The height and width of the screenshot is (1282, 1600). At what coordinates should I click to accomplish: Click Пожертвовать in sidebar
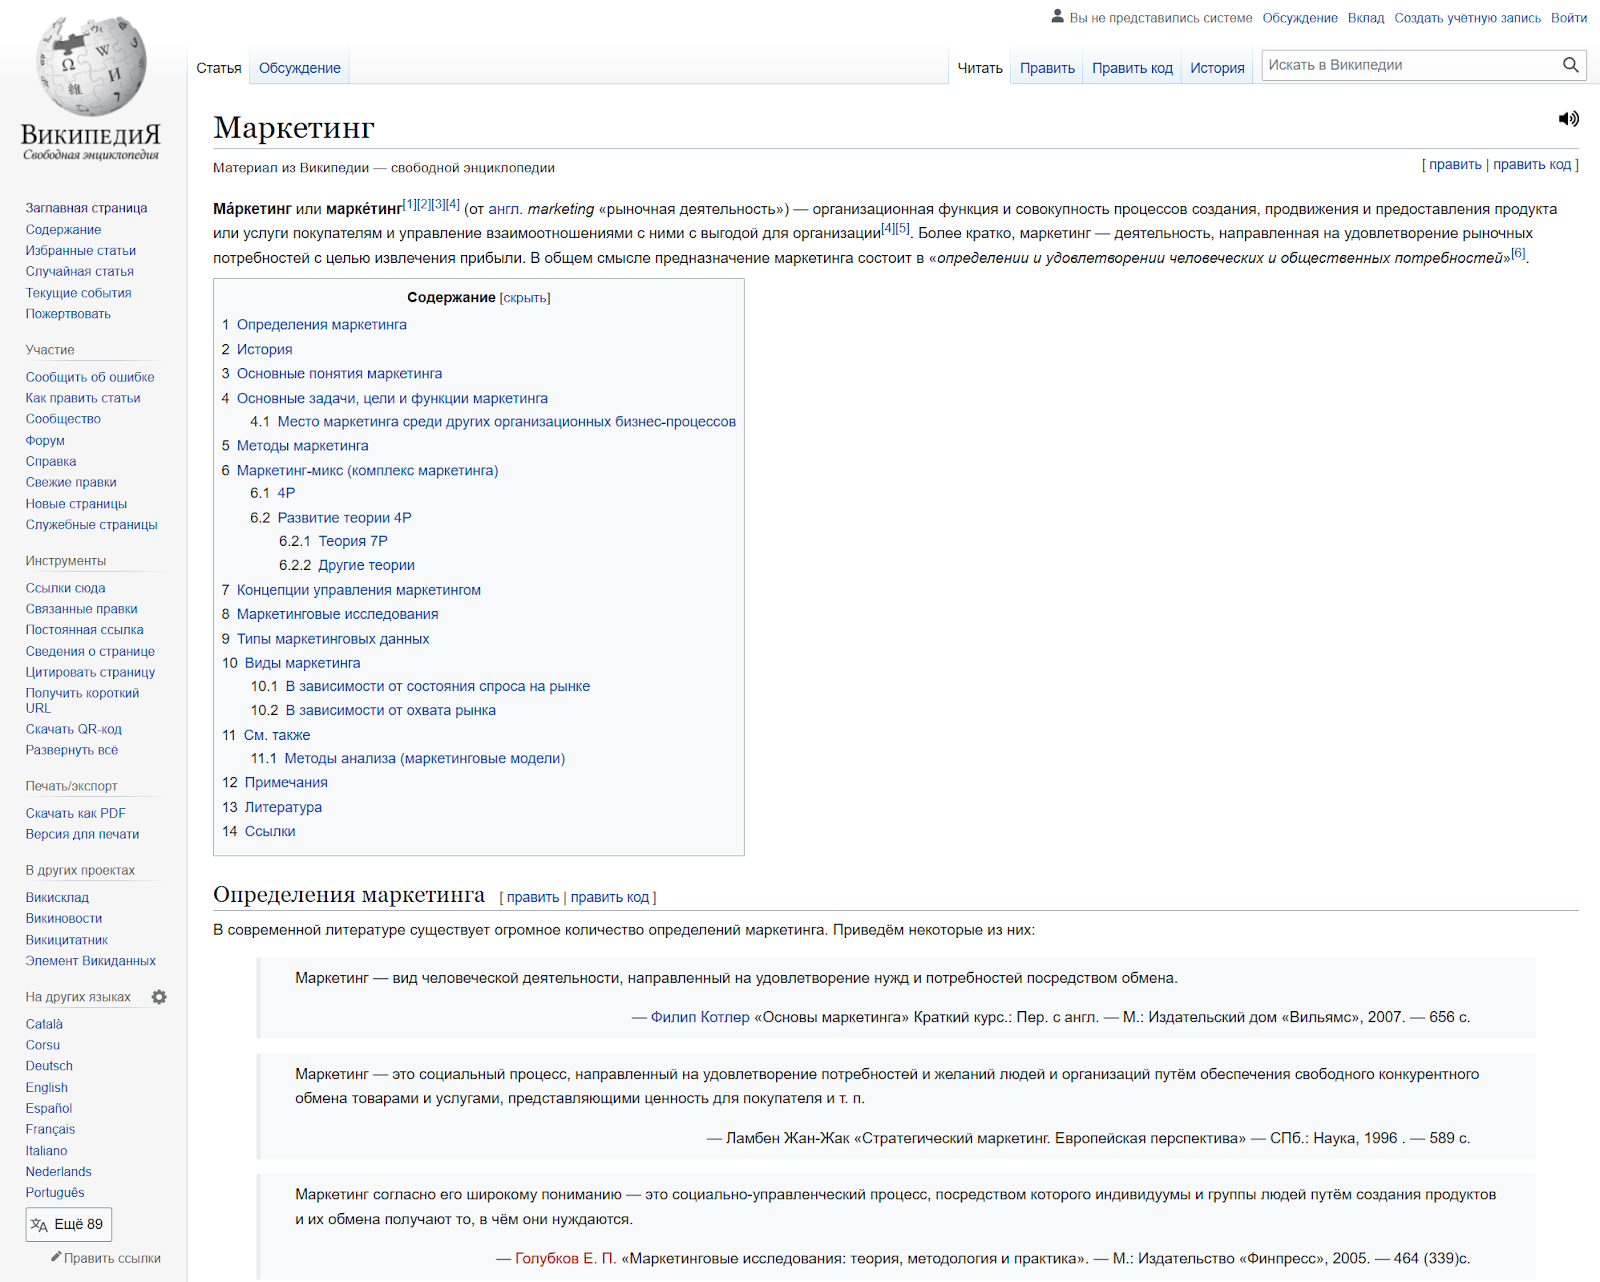(x=68, y=314)
